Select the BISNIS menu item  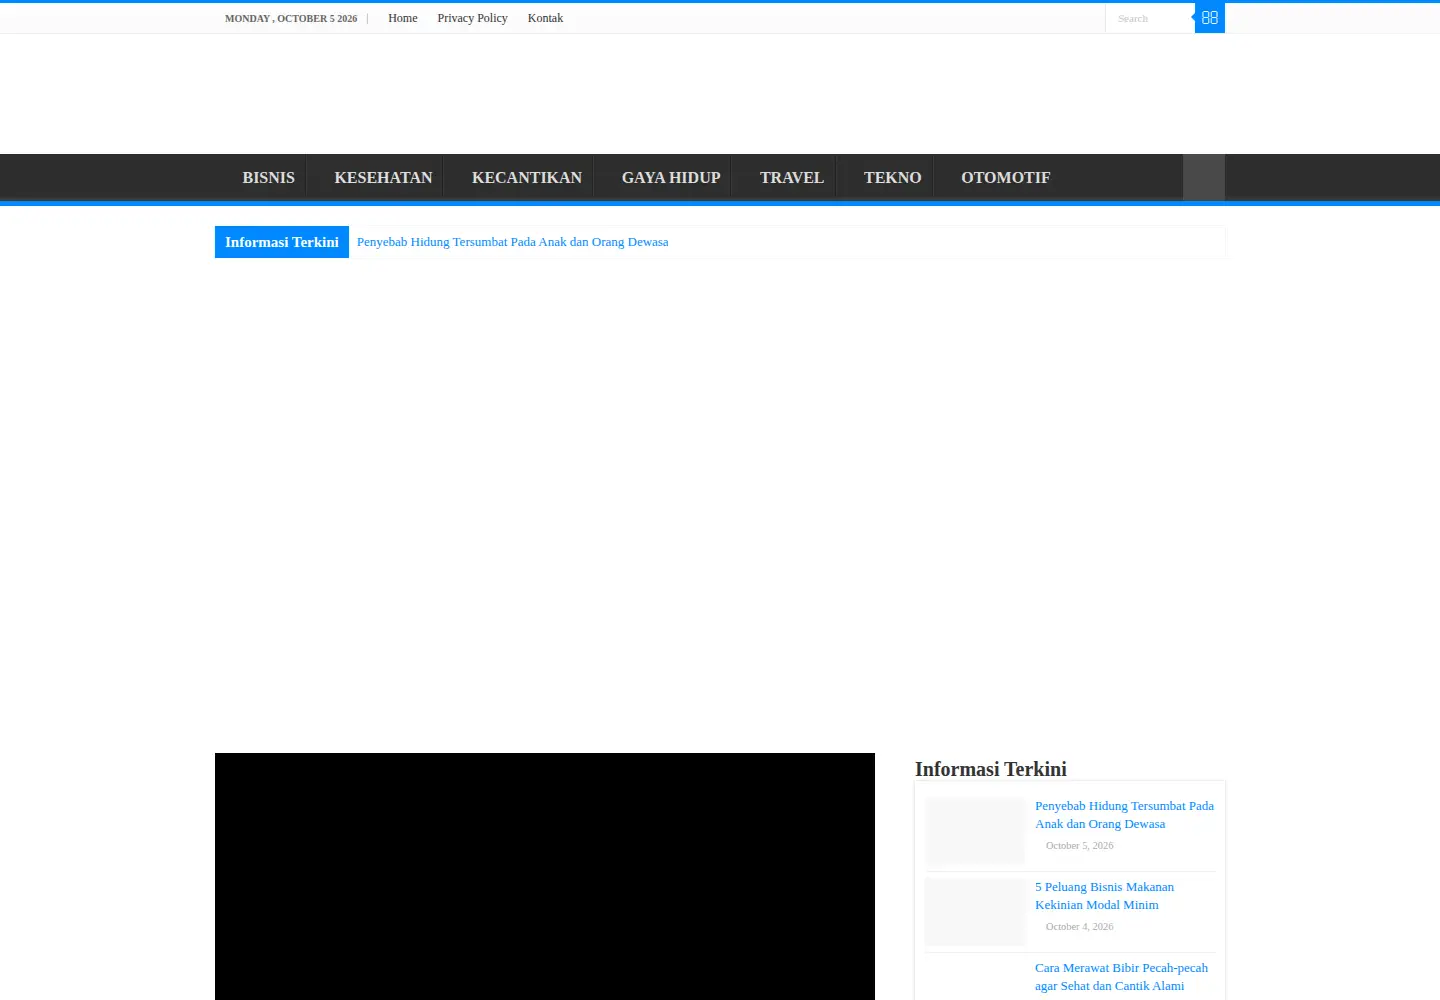tap(269, 178)
